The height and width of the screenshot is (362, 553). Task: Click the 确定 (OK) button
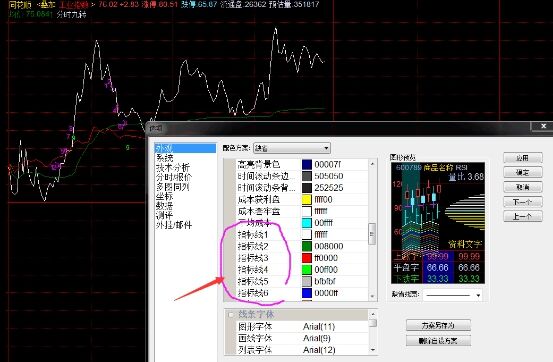522,173
